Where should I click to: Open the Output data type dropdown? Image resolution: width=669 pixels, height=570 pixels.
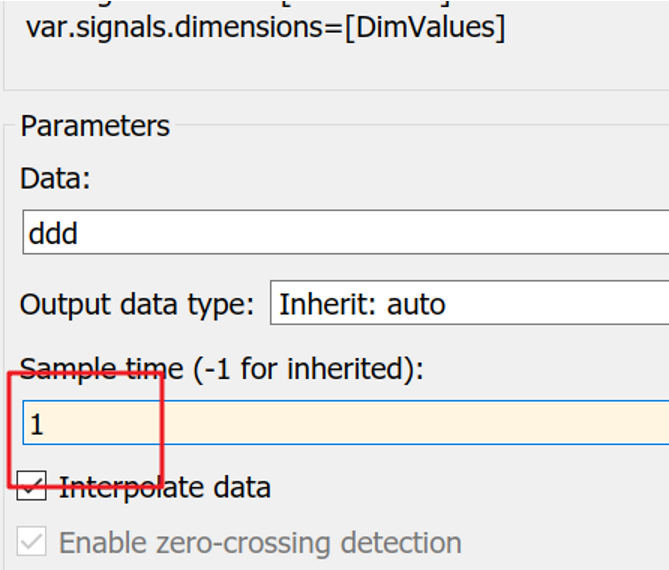tap(470, 304)
